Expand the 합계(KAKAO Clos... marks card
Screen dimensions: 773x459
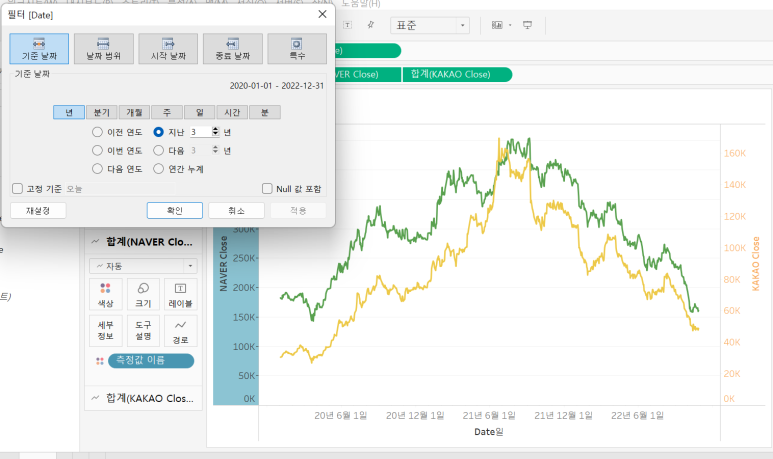pos(143,398)
